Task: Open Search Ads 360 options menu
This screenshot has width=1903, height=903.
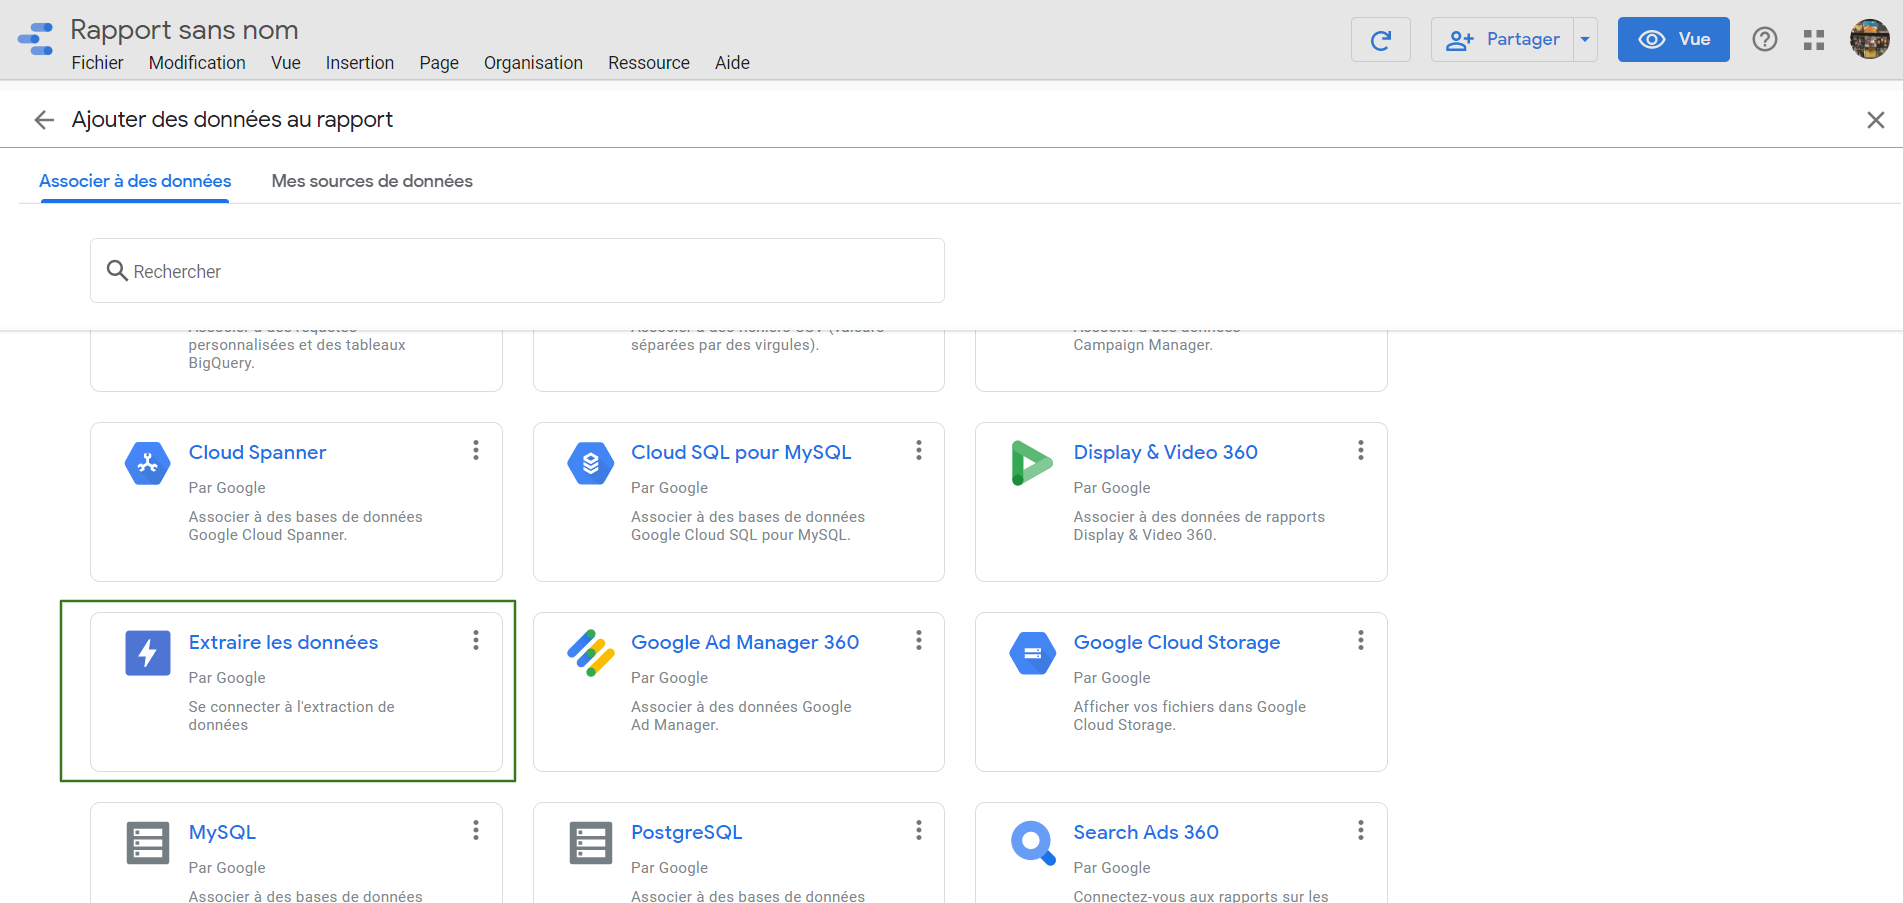Action: pyautogui.click(x=1360, y=830)
